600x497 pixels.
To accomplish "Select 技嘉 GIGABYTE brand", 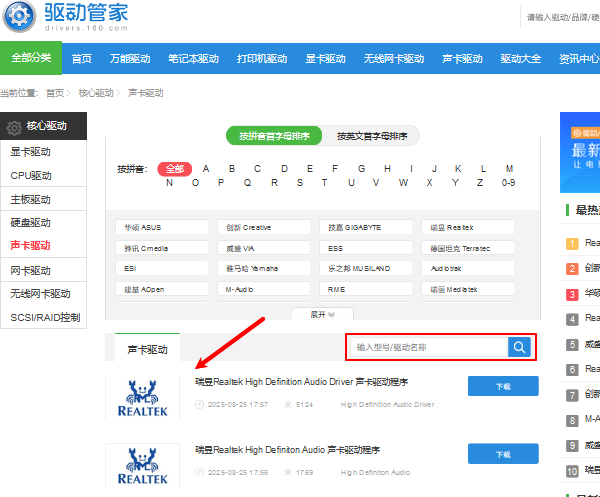I will tap(366, 227).
